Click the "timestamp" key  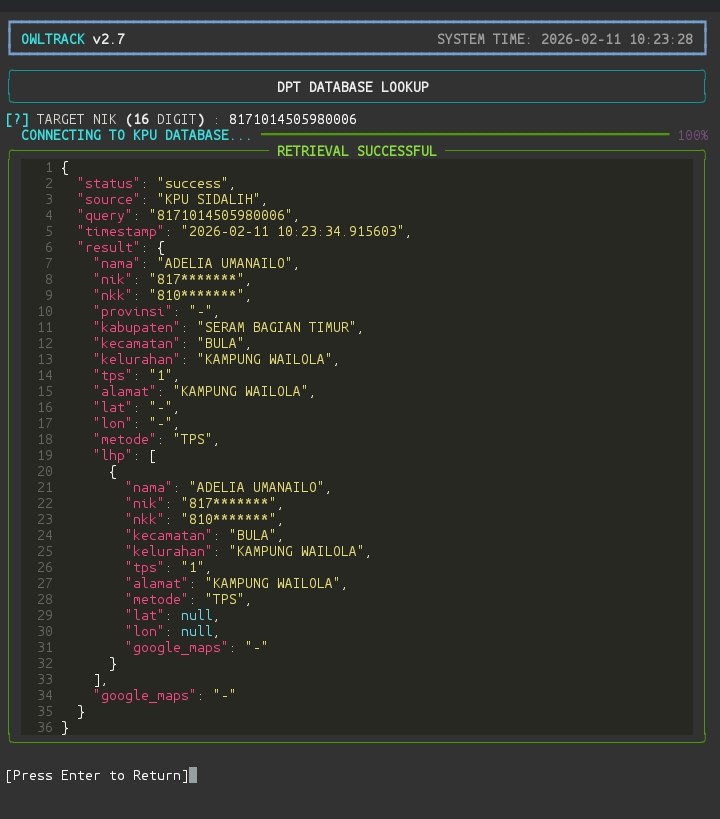point(121,231)
